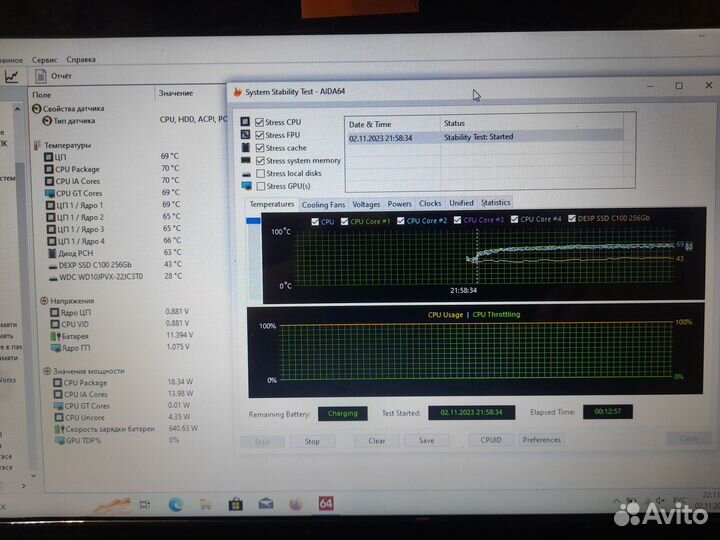Click the ЦП temperature row icon
The image size is (720, 540).
coord(48,157)
